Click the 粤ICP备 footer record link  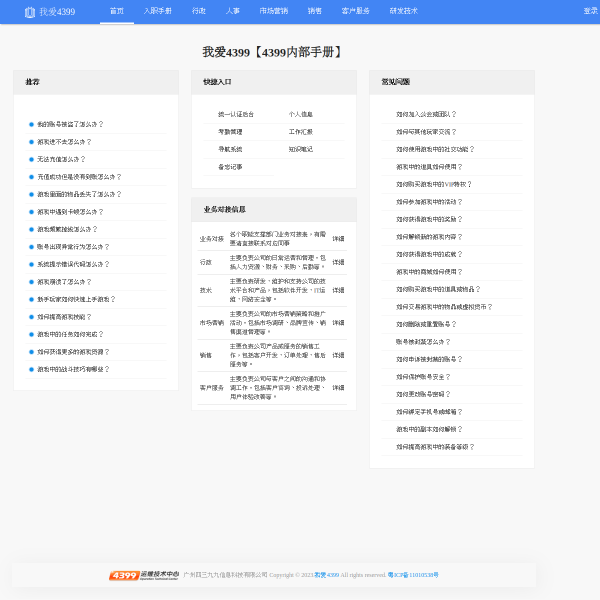tap(413, 575)
